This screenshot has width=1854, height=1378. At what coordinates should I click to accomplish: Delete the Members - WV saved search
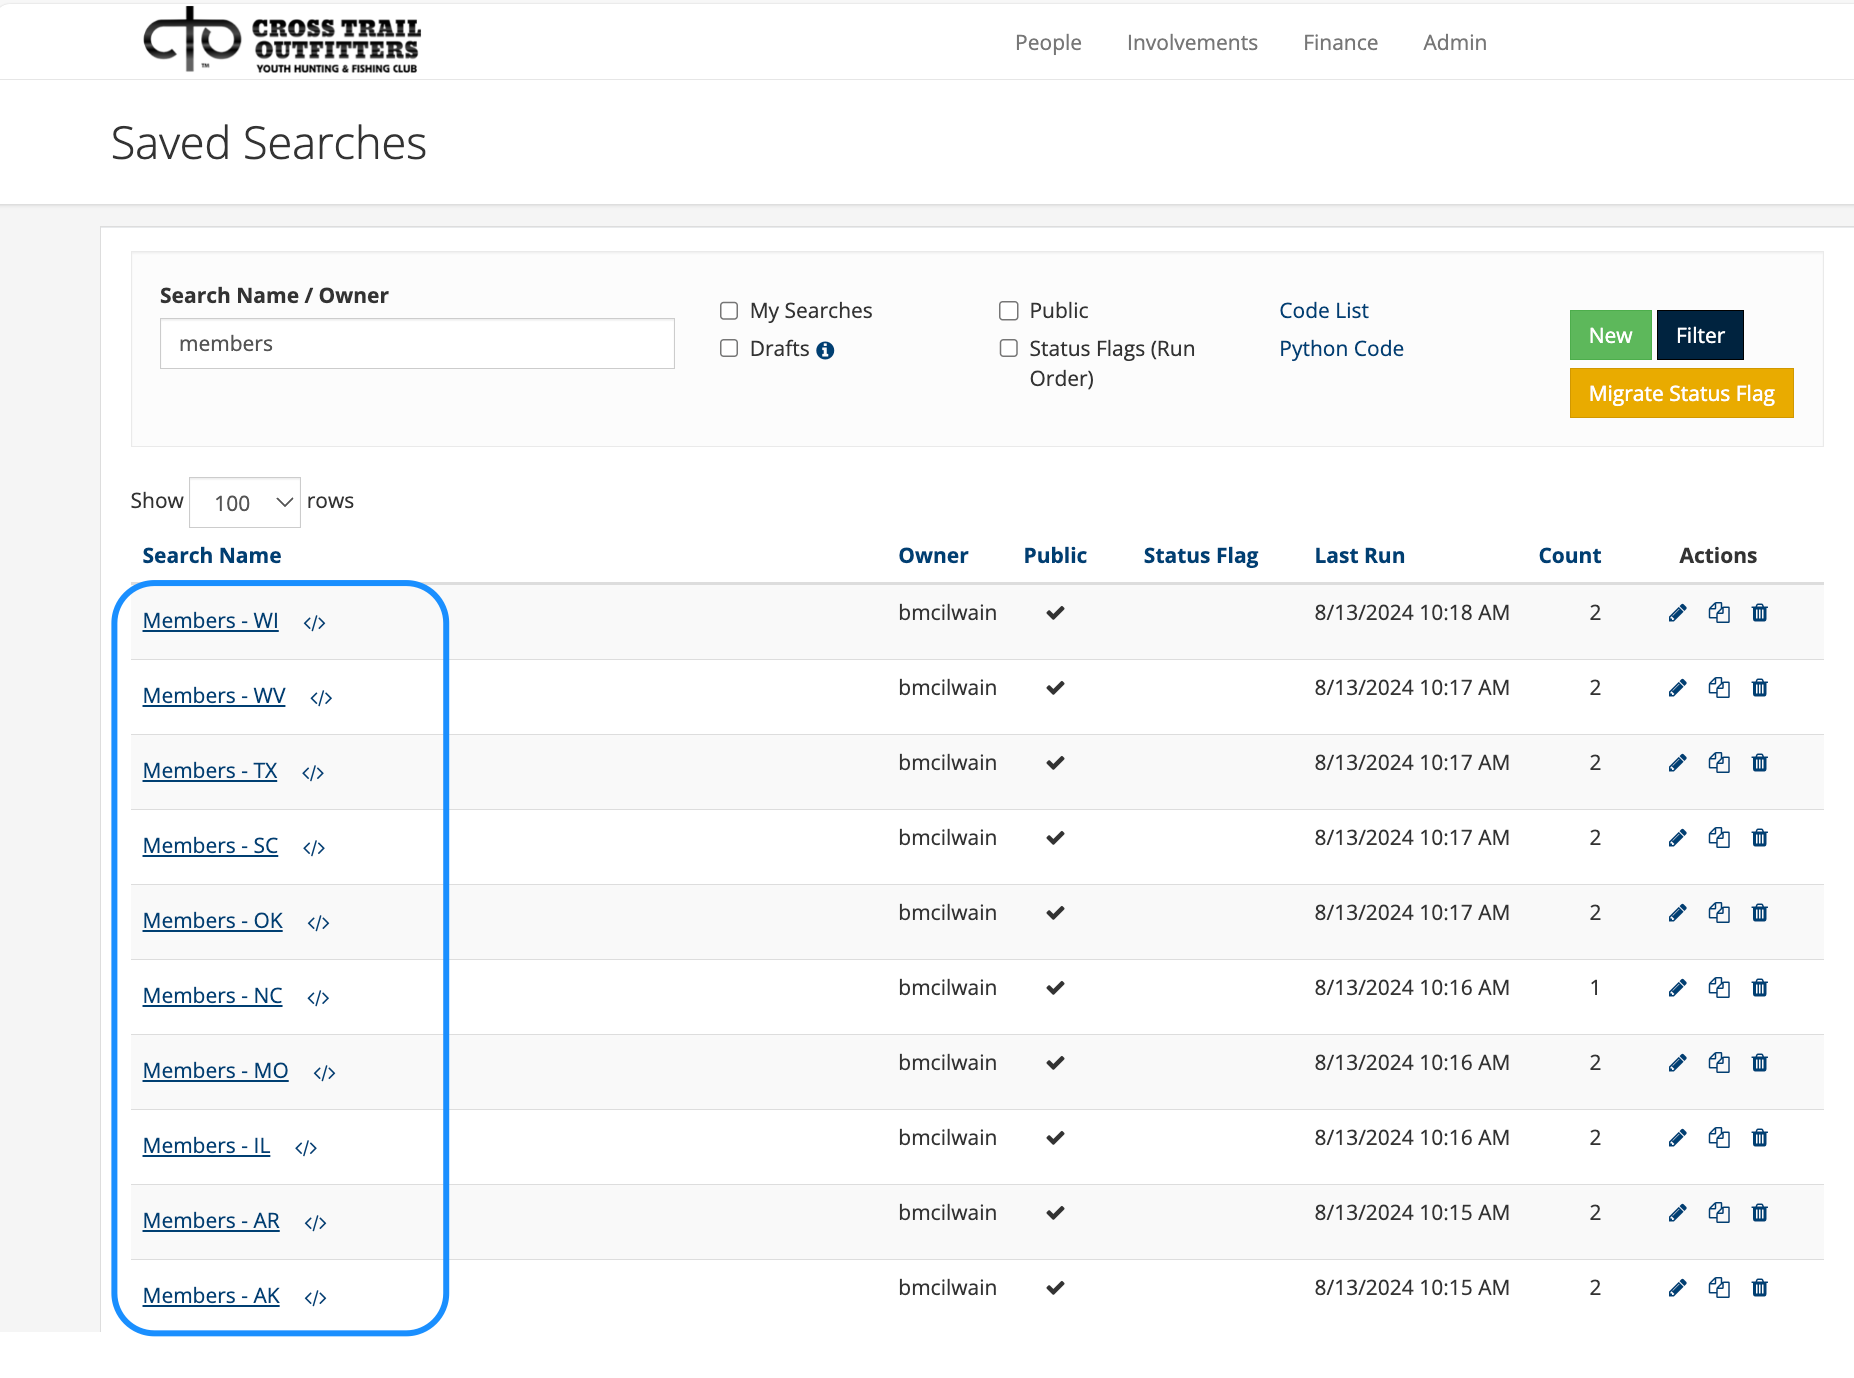click(1760, 688)
